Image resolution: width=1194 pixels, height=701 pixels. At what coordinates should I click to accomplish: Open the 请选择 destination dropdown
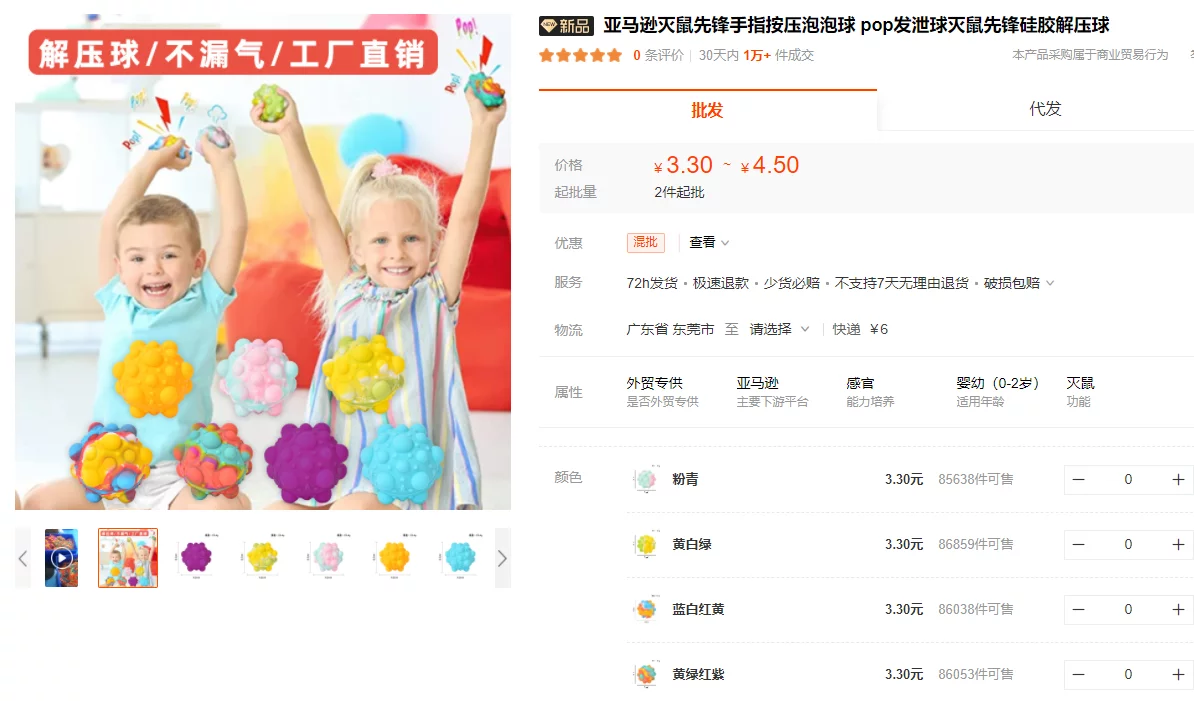778,329
